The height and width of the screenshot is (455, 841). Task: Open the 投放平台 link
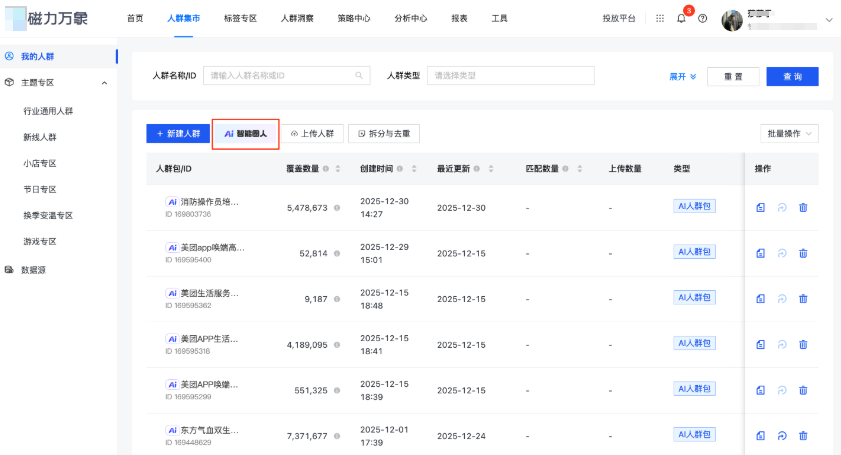tap(619, 18)
